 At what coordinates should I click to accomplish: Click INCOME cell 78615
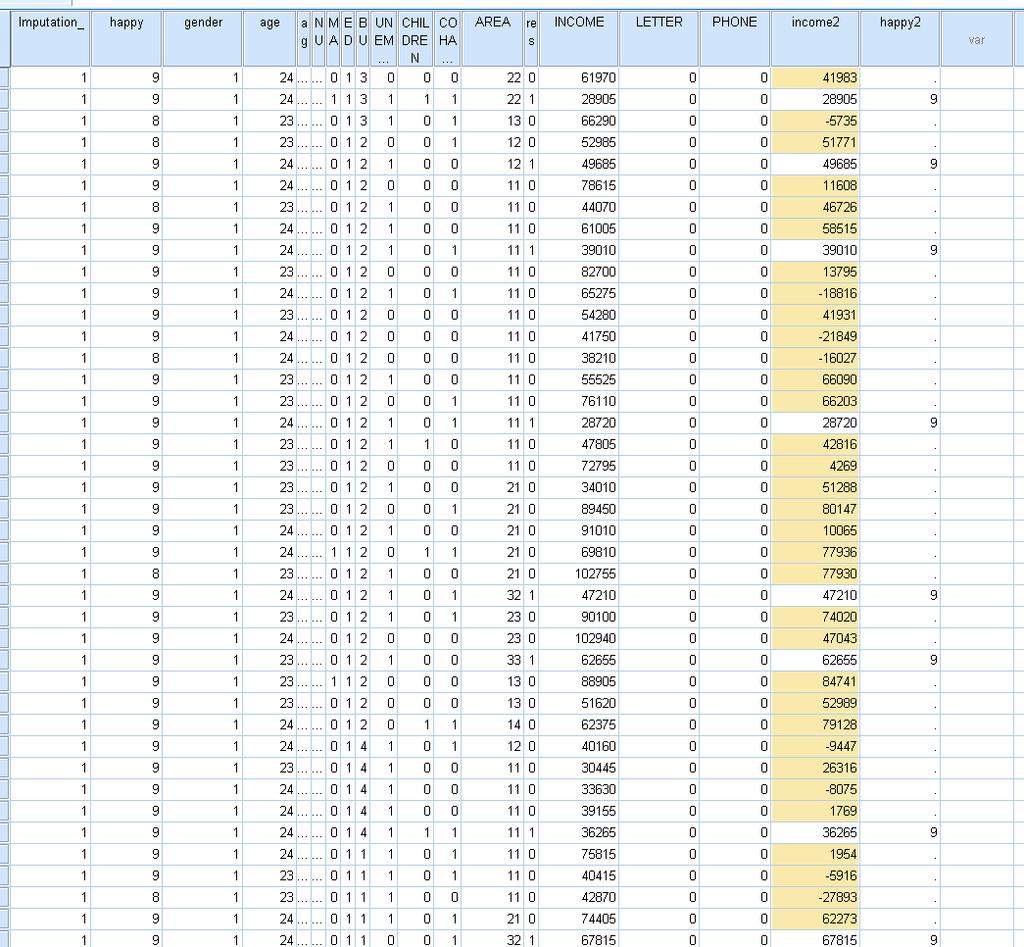[579, 185]
